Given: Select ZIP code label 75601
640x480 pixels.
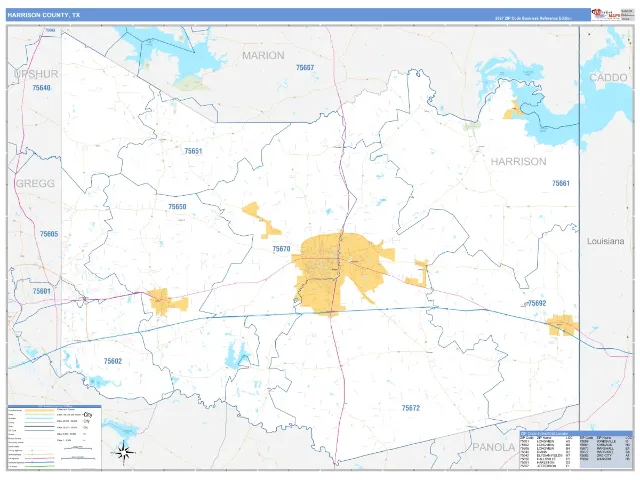Looking at the screenshot, I should (x=42, y=291).
